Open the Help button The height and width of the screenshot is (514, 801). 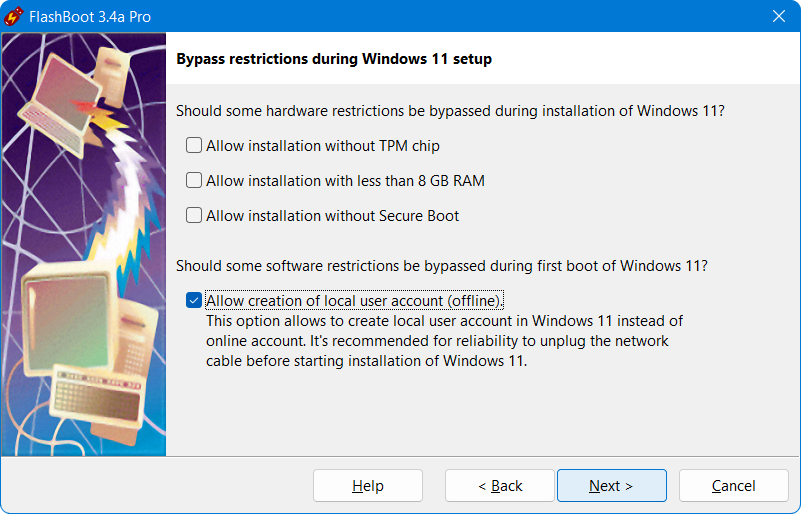[x=367, y=486]
